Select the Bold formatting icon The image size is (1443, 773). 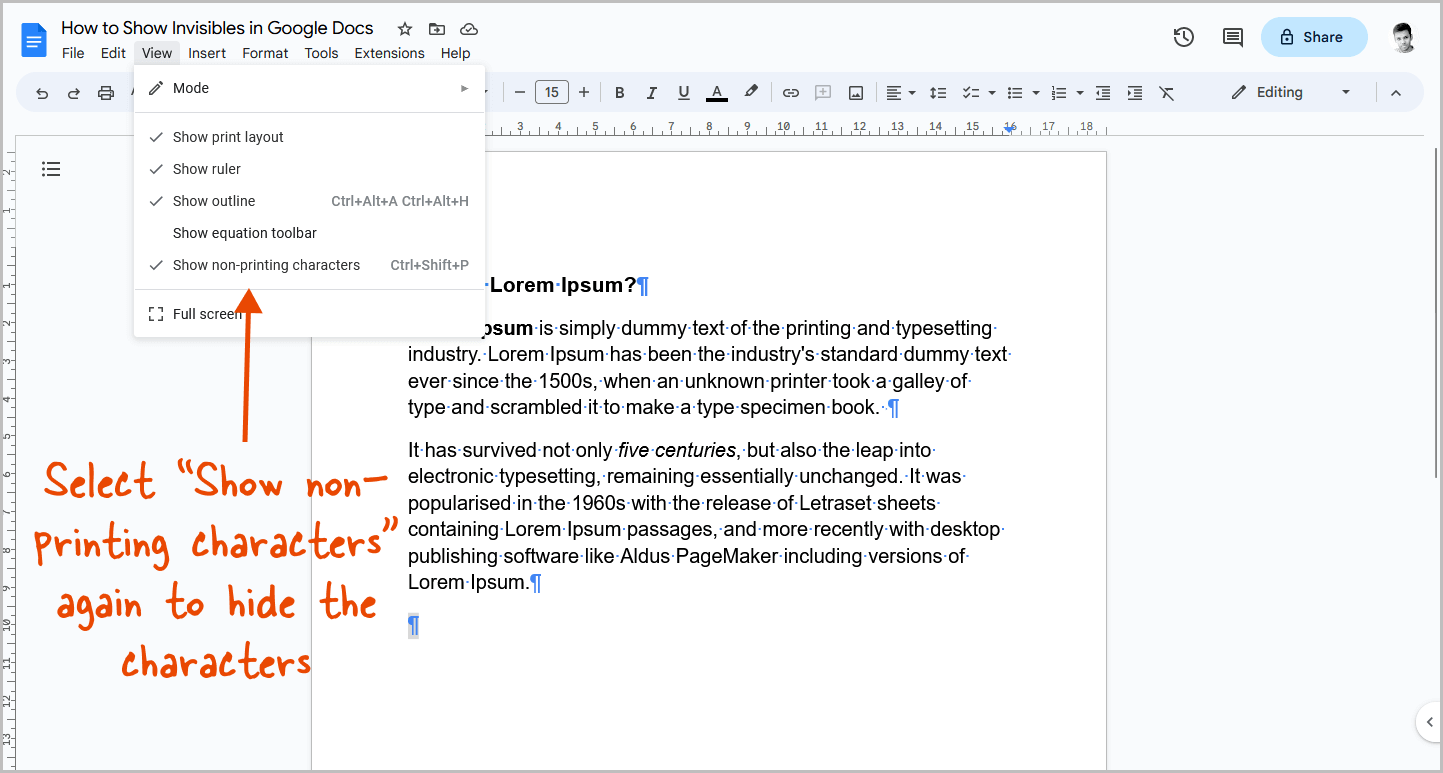(x=619, y=92)
